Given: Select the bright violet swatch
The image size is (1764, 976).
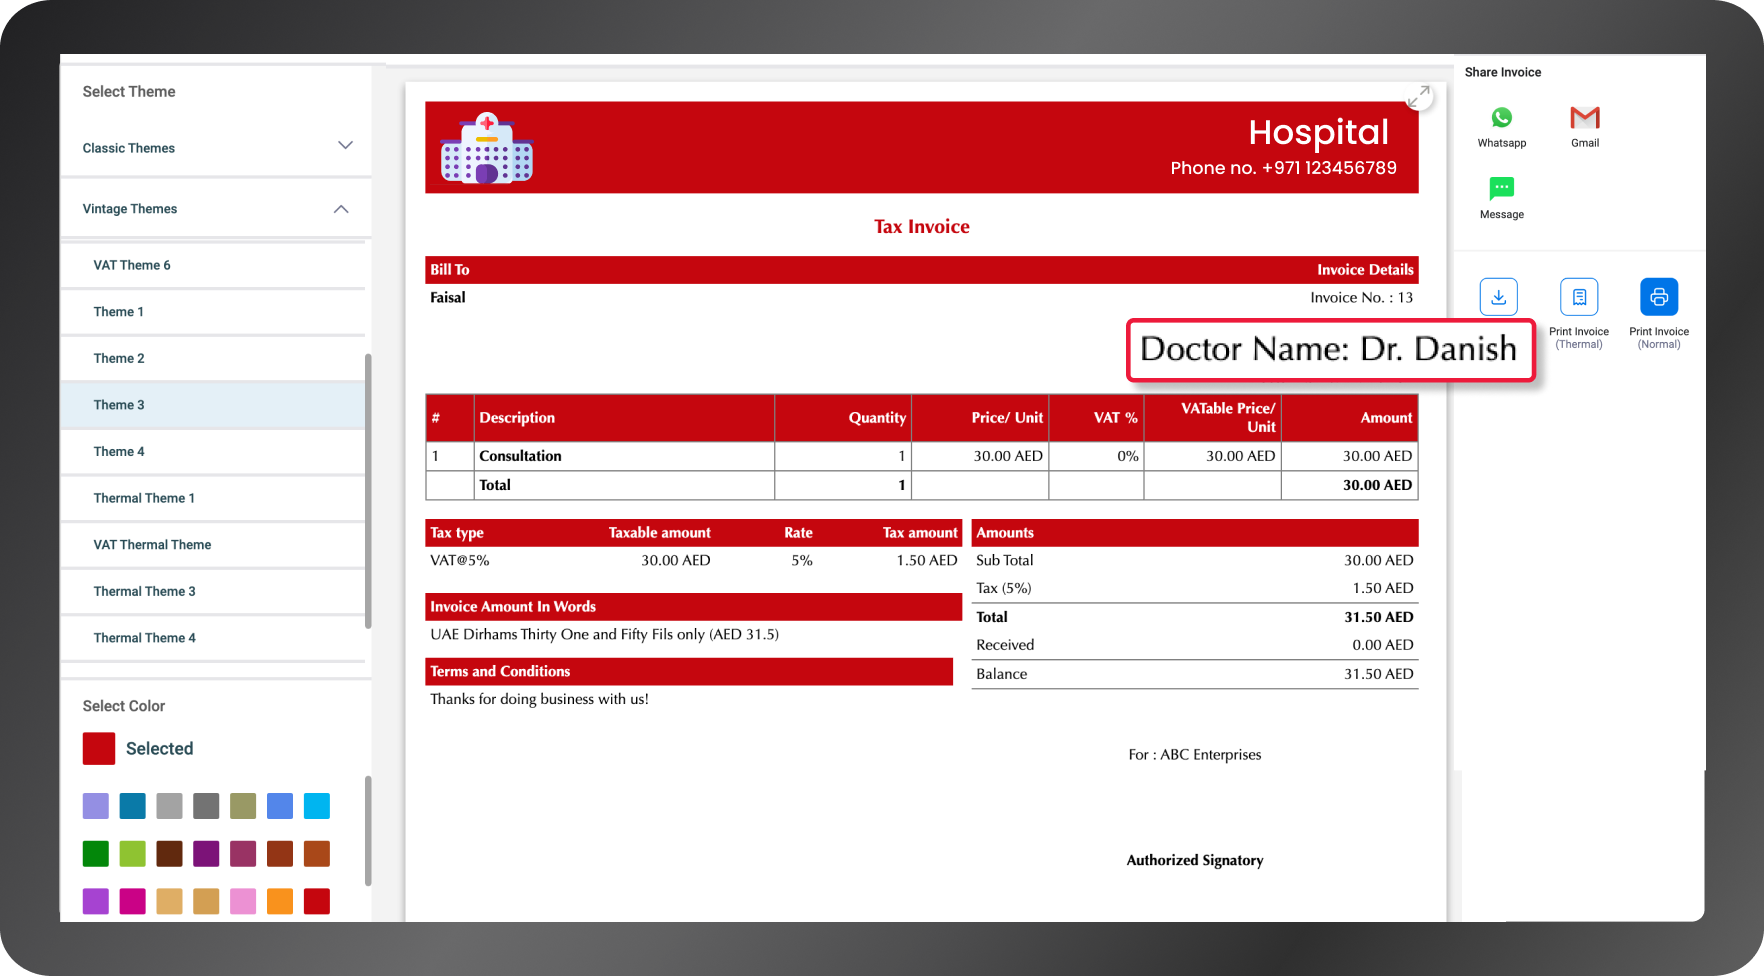Looking at the screenshot, I should point(96,901).
